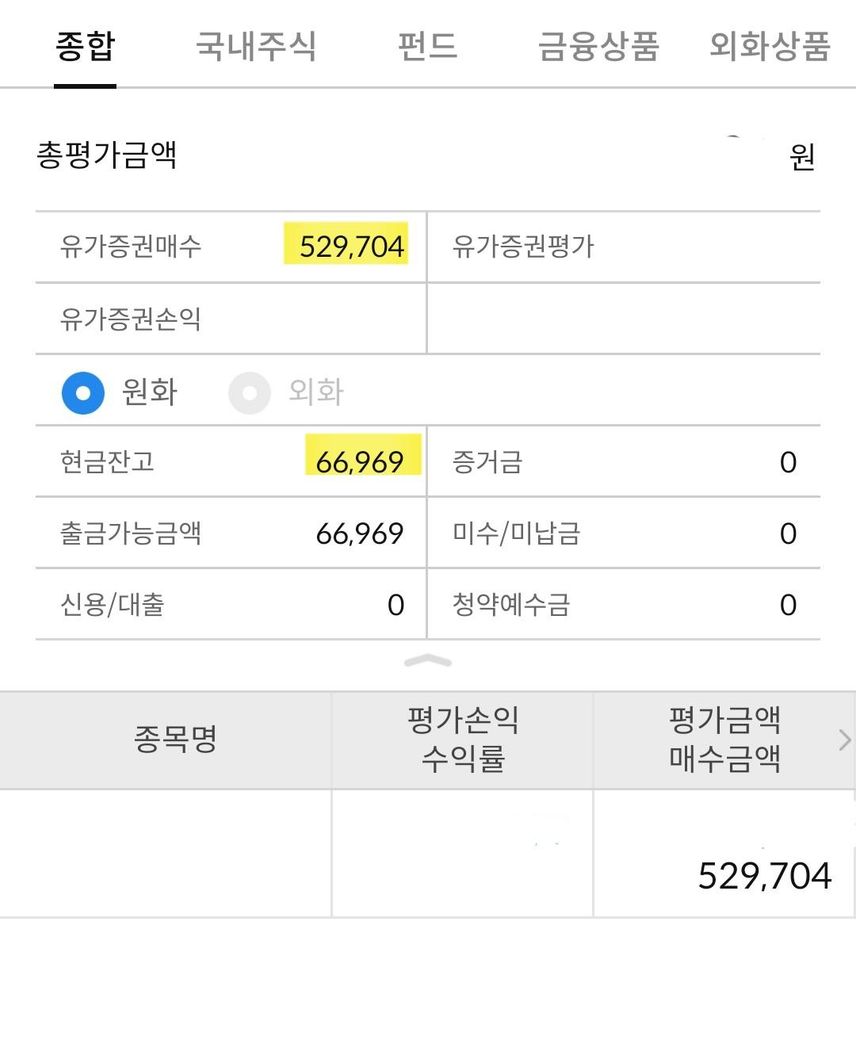The width and height of the screenshot is (856, 1040).
Task: Tap the highlighted 유가증권매수 amount 529,704
Action: pyautogui.click(x=351, y=246)
